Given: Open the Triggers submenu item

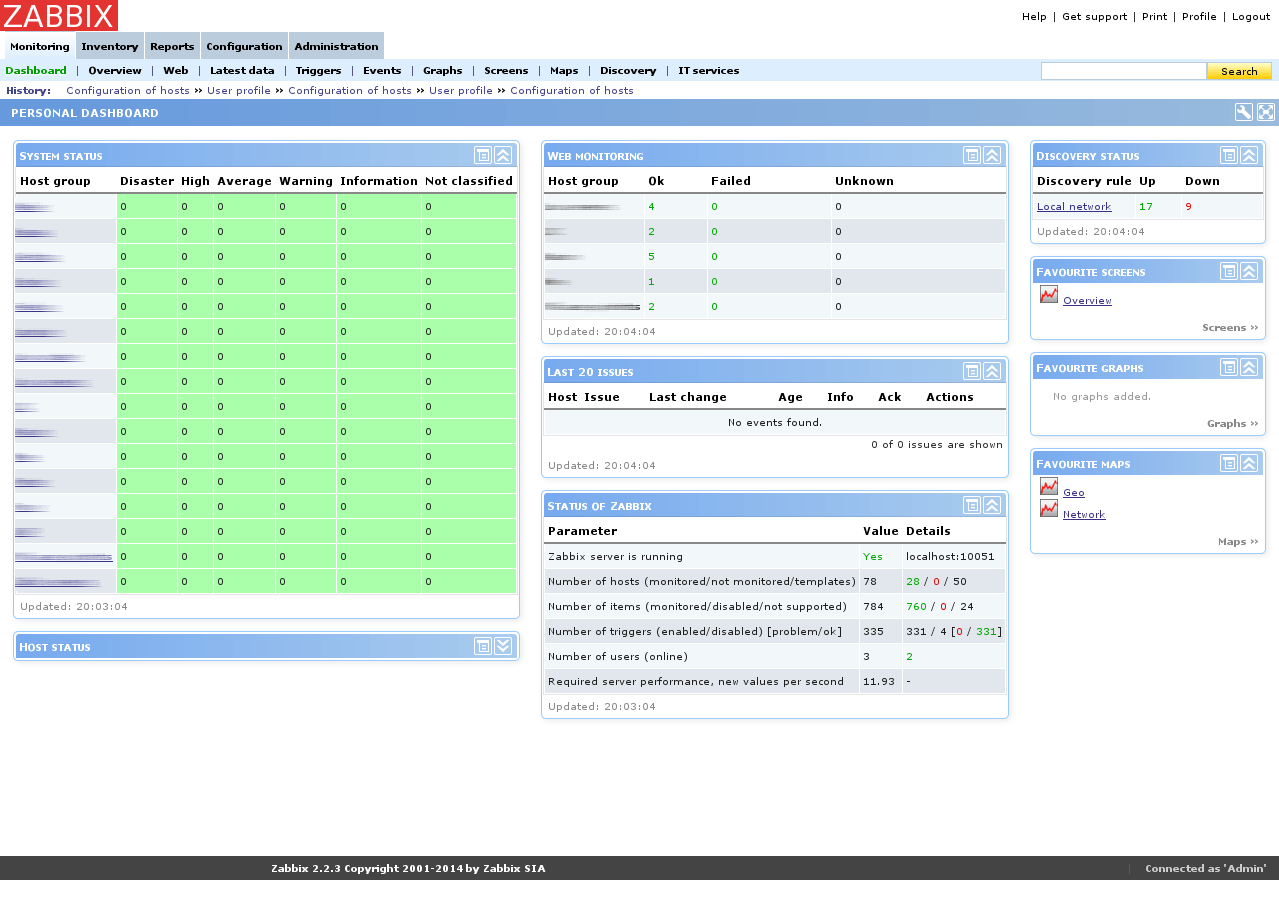Looking at the screenshot, I should pos(318,71).
